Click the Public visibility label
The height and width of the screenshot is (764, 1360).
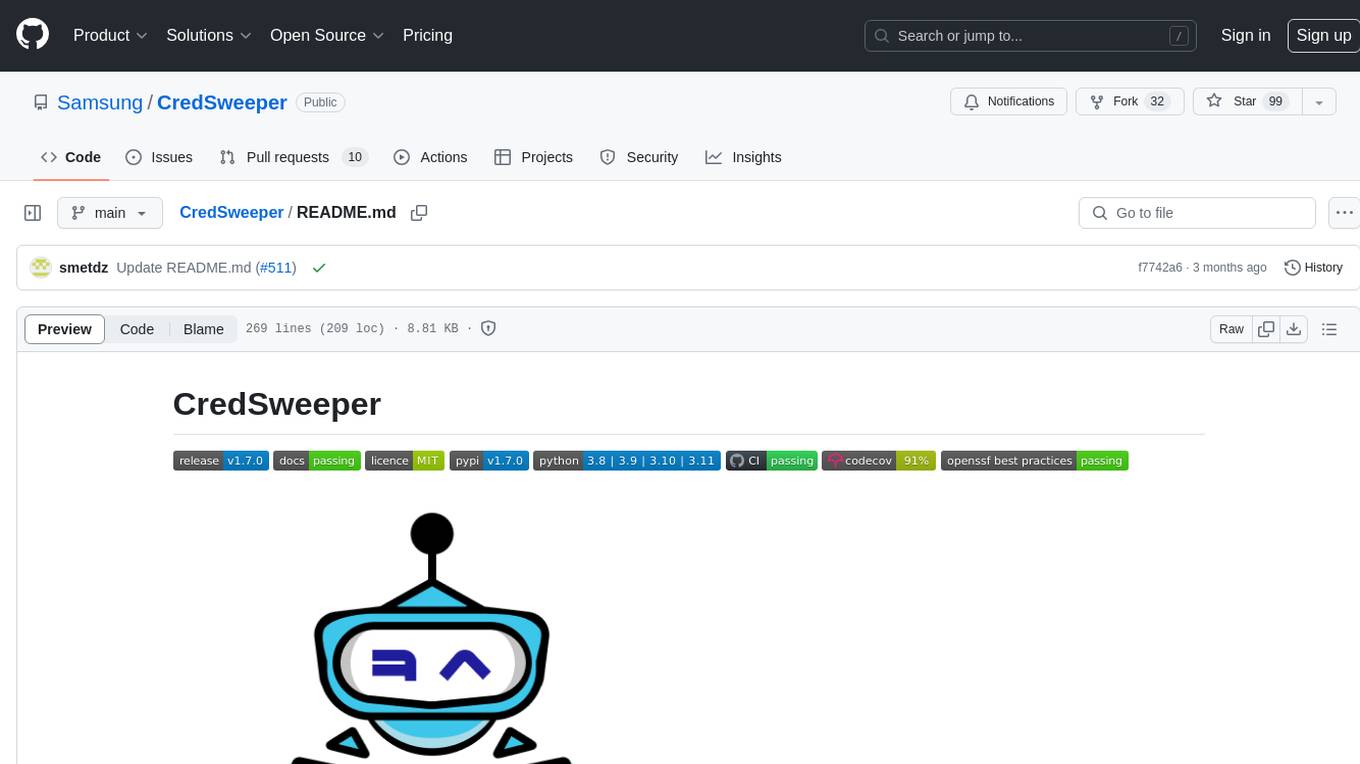coord(320,102)
